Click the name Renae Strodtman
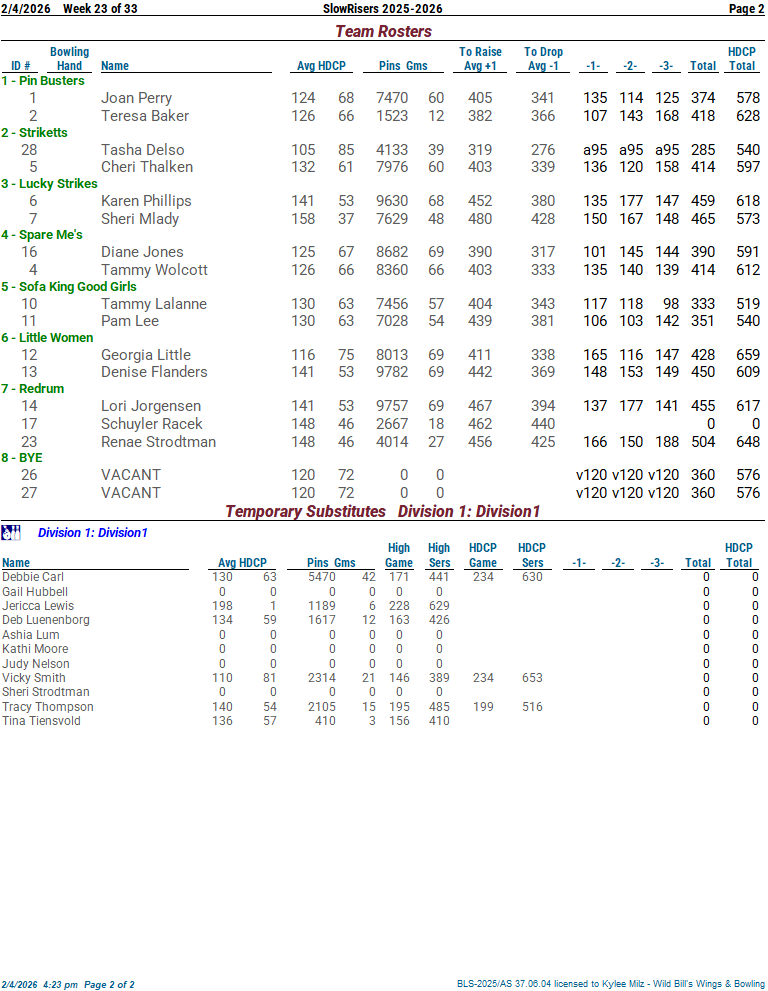The height and width of the screenshot is (991, 768). point(159,442)
